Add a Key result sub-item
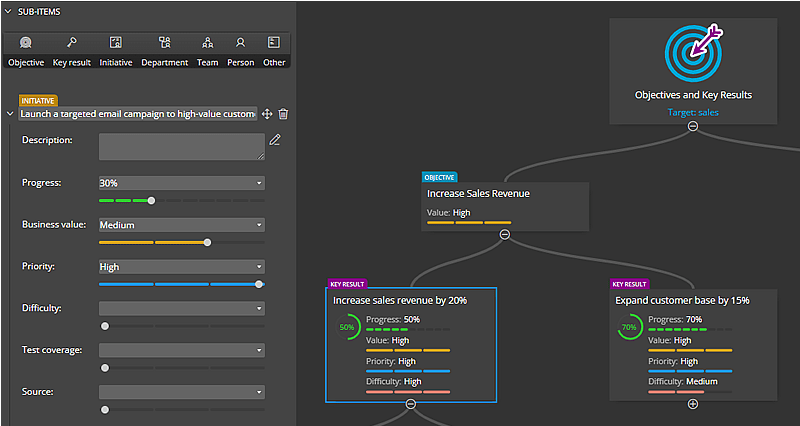The height and width of the screenshot is (426, 800). (x=71, y=51)
